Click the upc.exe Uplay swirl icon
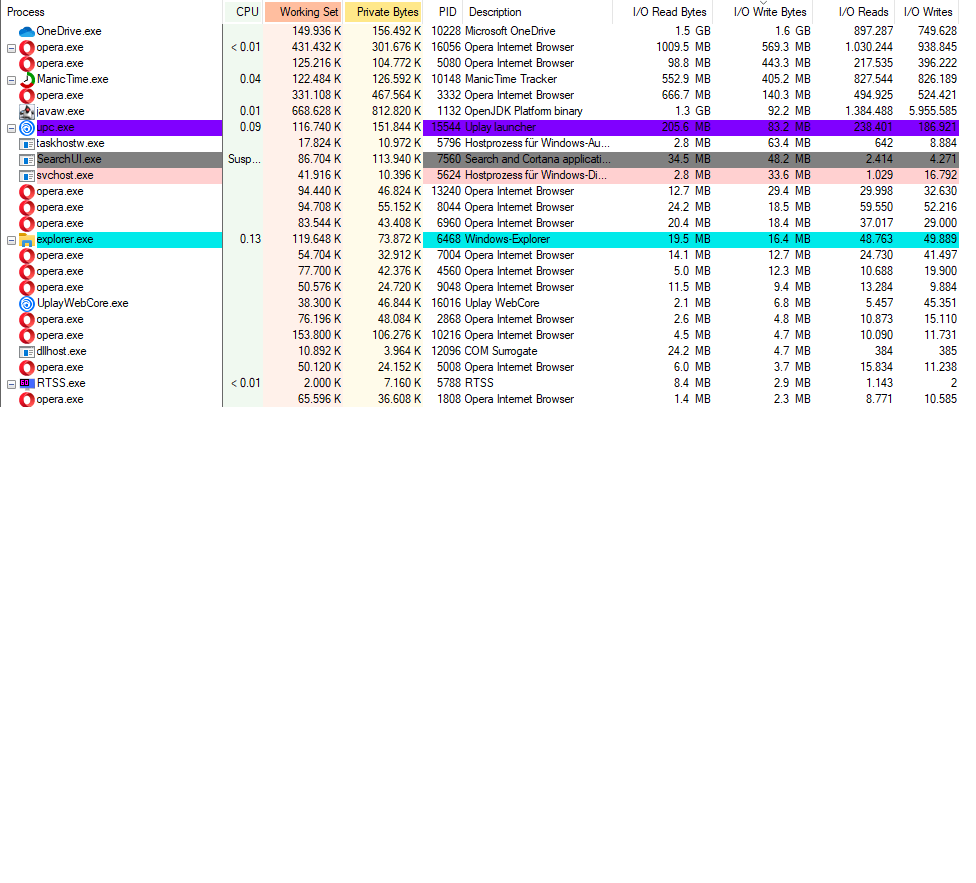Screen dimensions: 976x883 click(x=27, y=128)
